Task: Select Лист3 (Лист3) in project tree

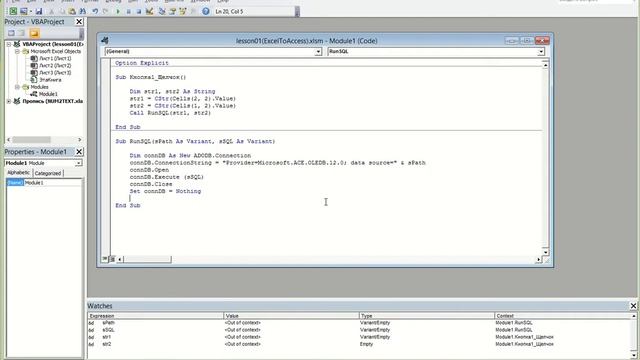Action: (x=55, y=73)
